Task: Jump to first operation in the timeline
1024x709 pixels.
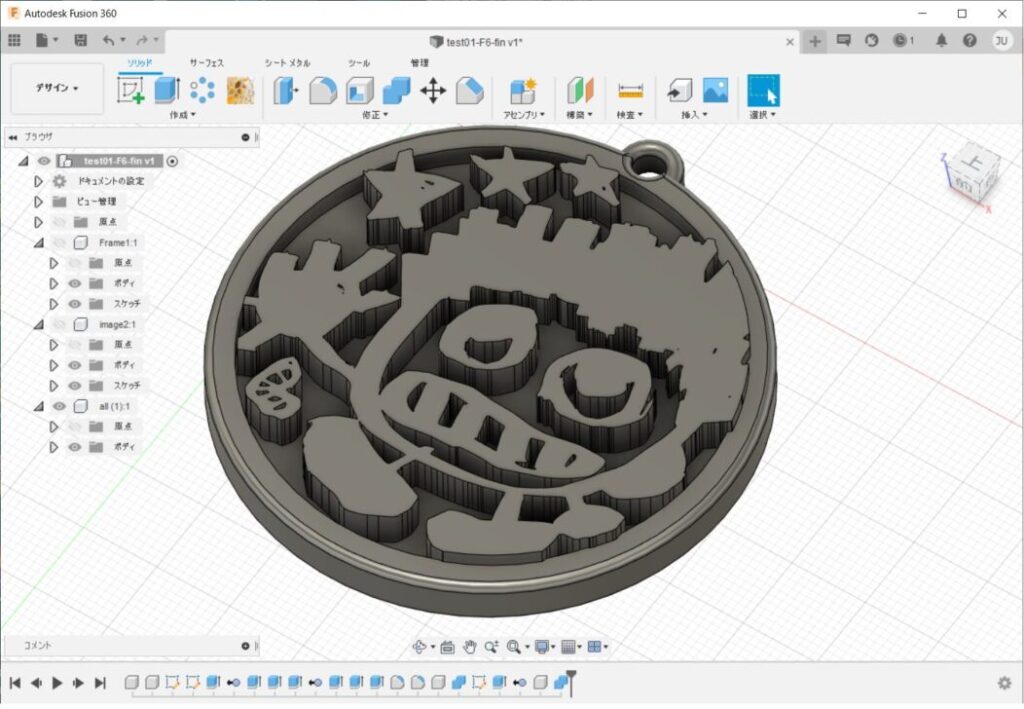Action: click(x=15, y=684)
